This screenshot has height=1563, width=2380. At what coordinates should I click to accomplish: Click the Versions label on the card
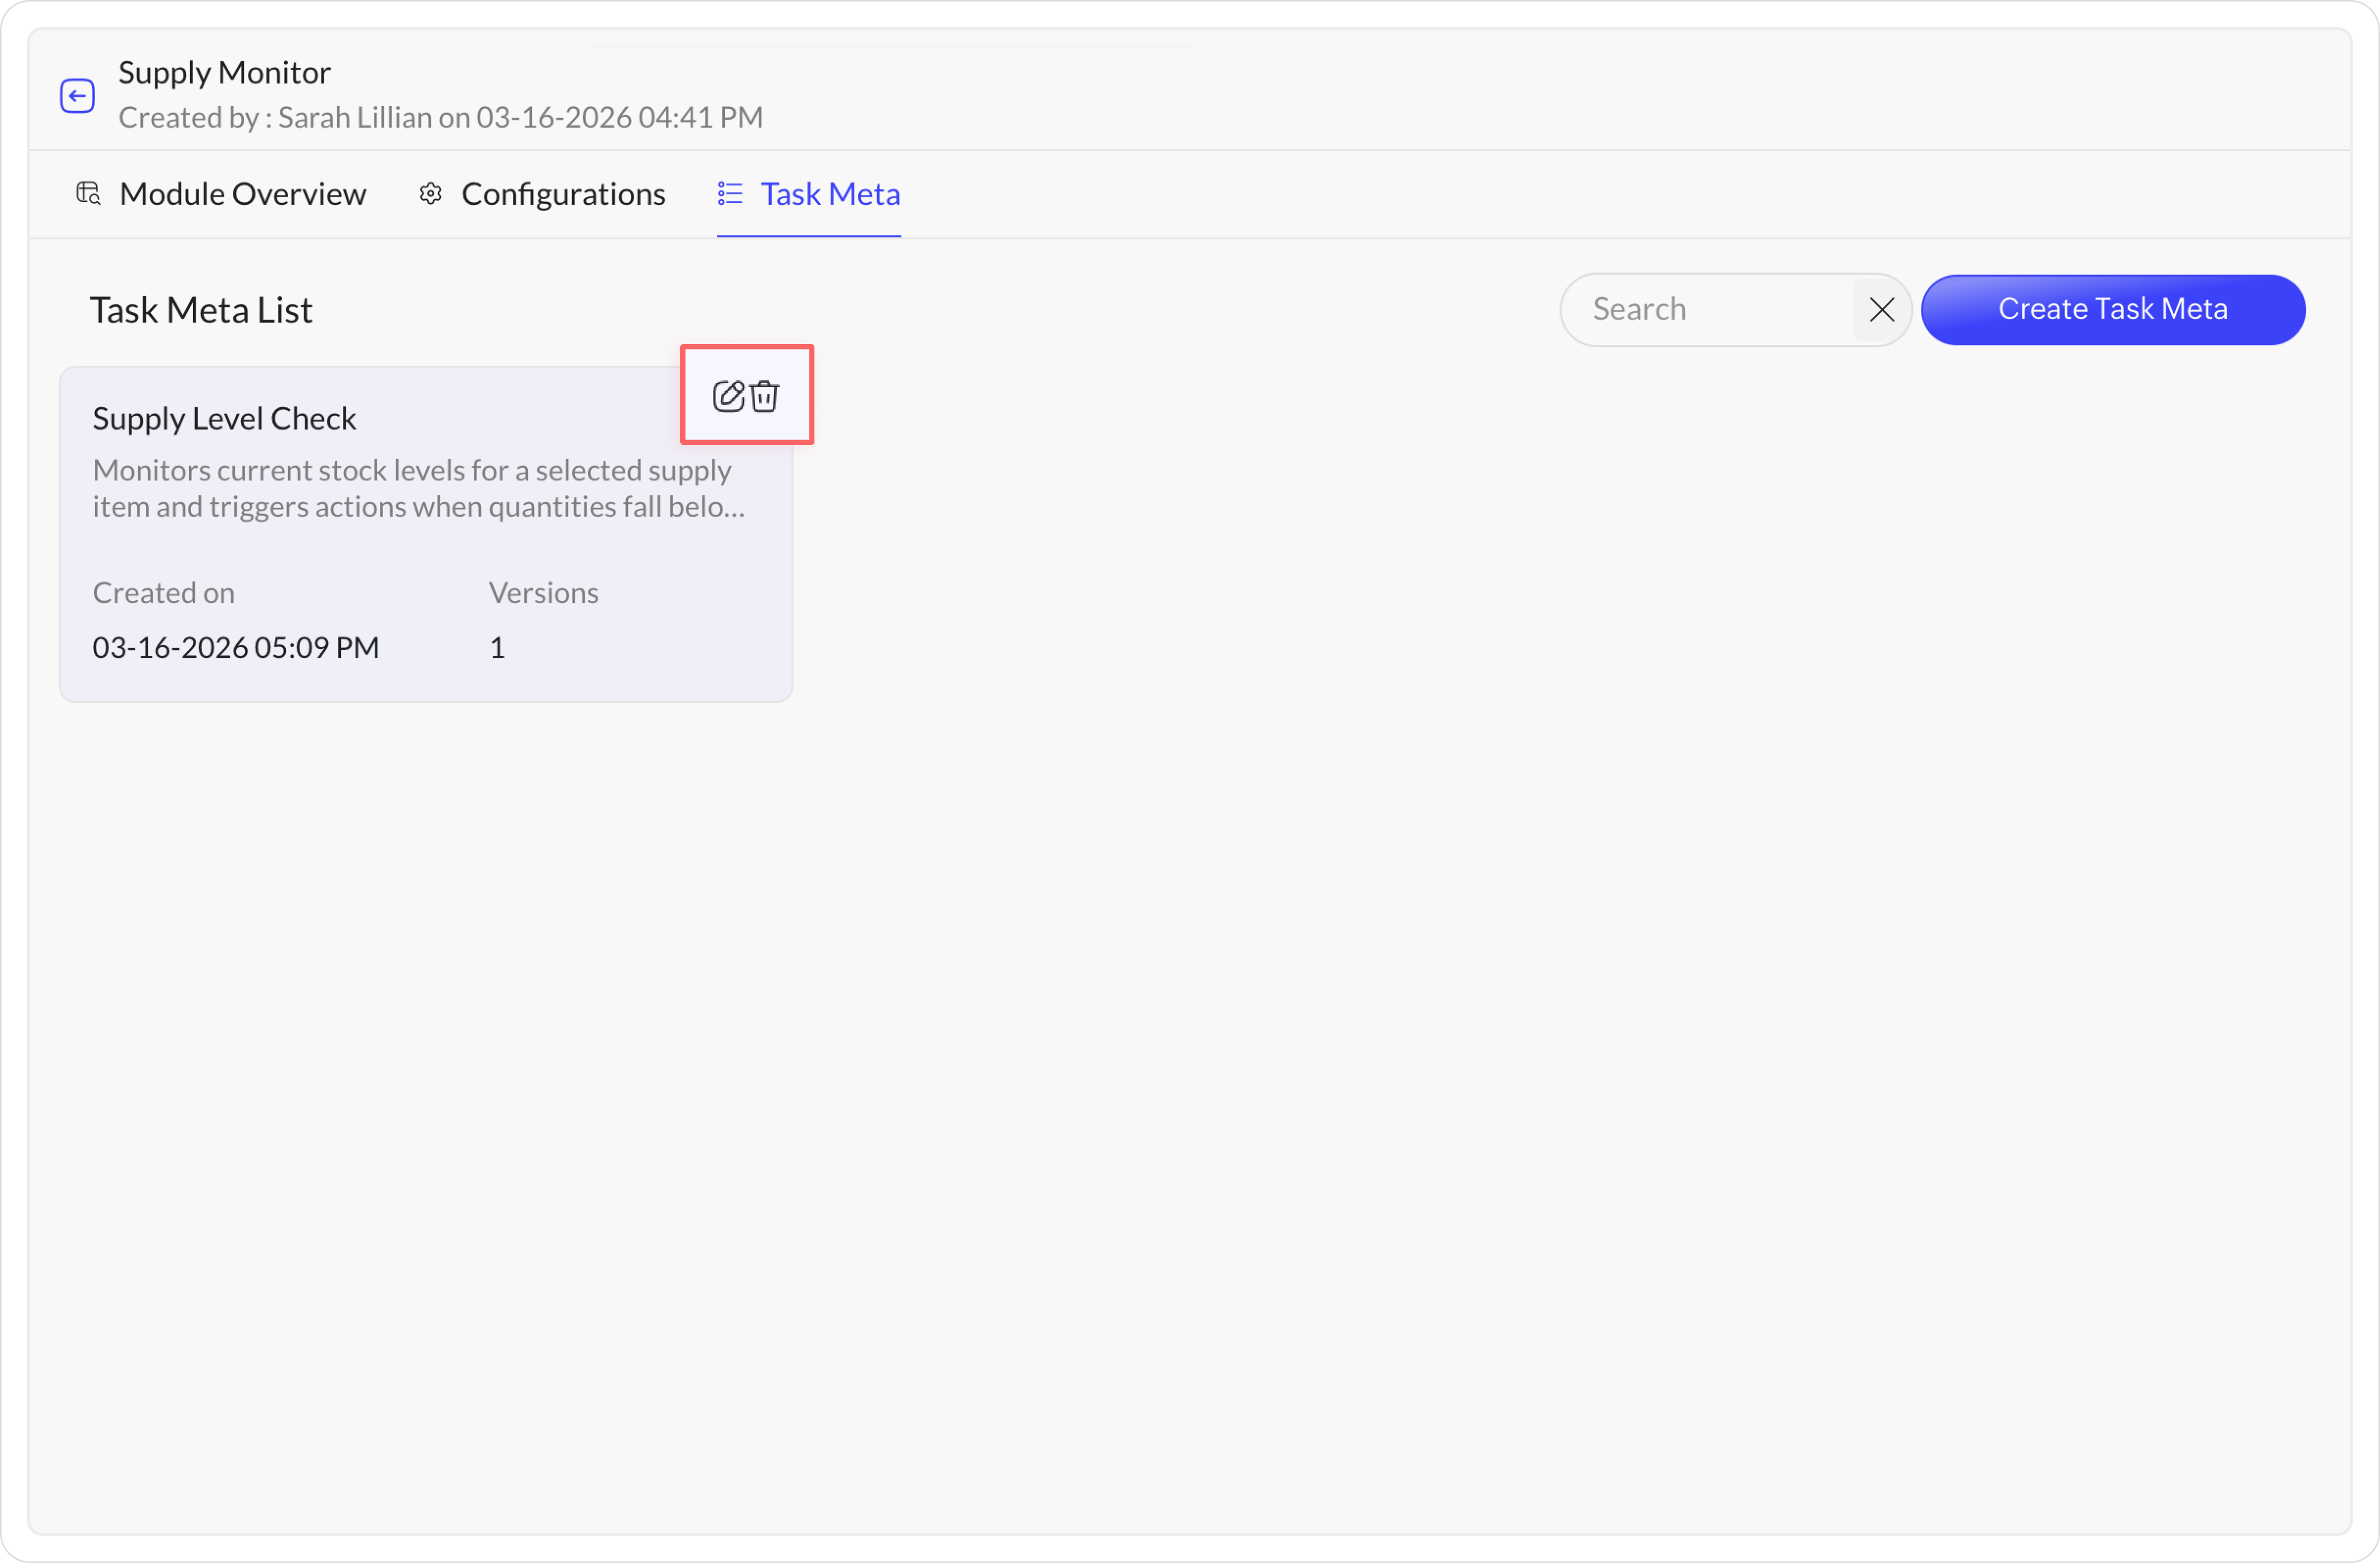point(543,593)
